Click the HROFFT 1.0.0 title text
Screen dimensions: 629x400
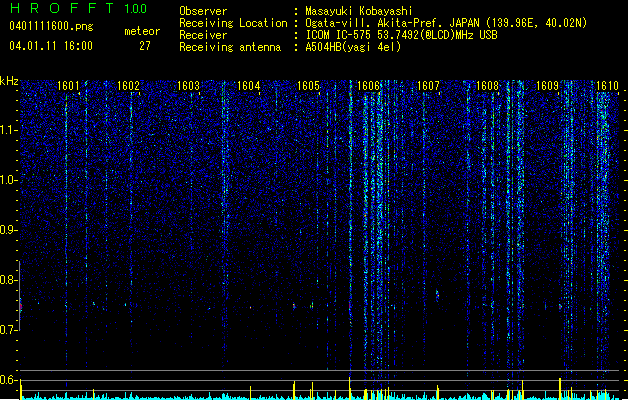tap(78, 8)
